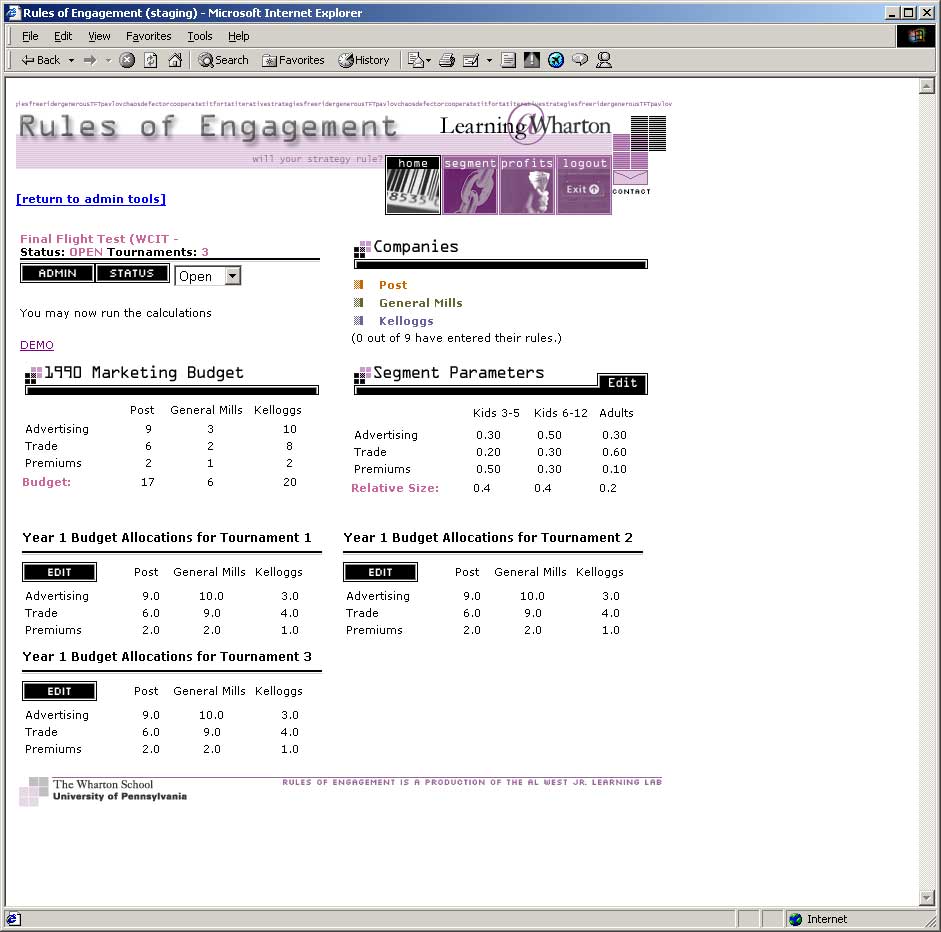Click the Kelloggs company link

coord(406,321)
